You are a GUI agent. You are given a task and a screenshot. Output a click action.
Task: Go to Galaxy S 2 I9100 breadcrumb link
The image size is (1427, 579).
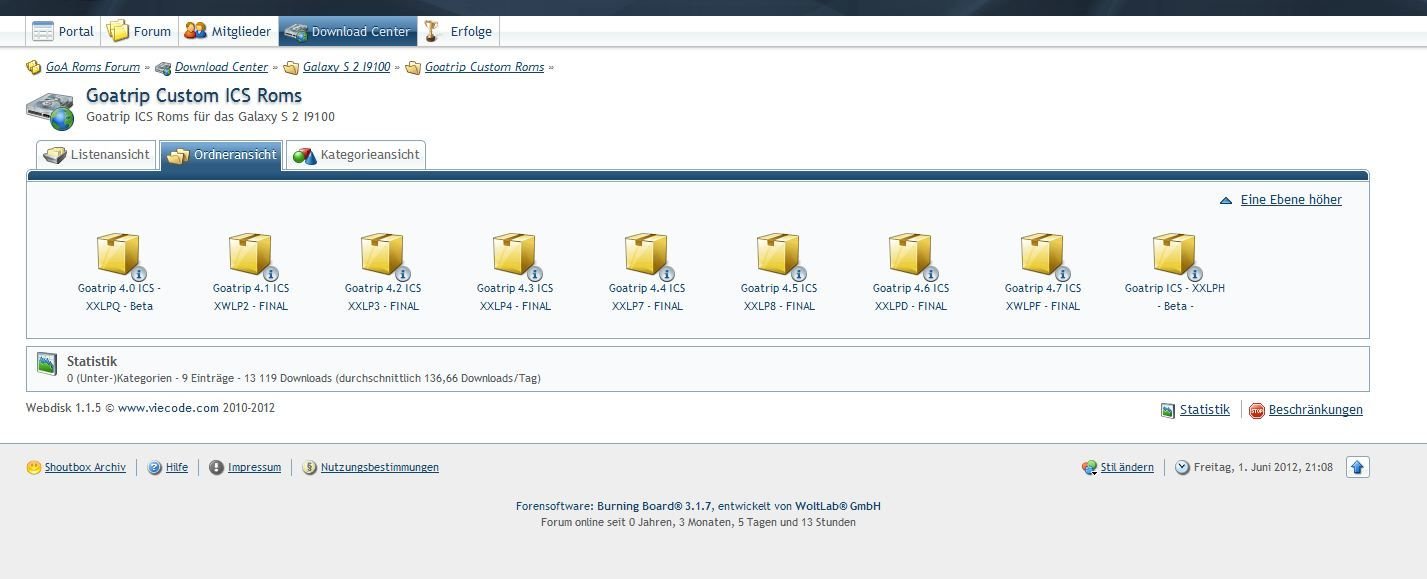[346, 67]
